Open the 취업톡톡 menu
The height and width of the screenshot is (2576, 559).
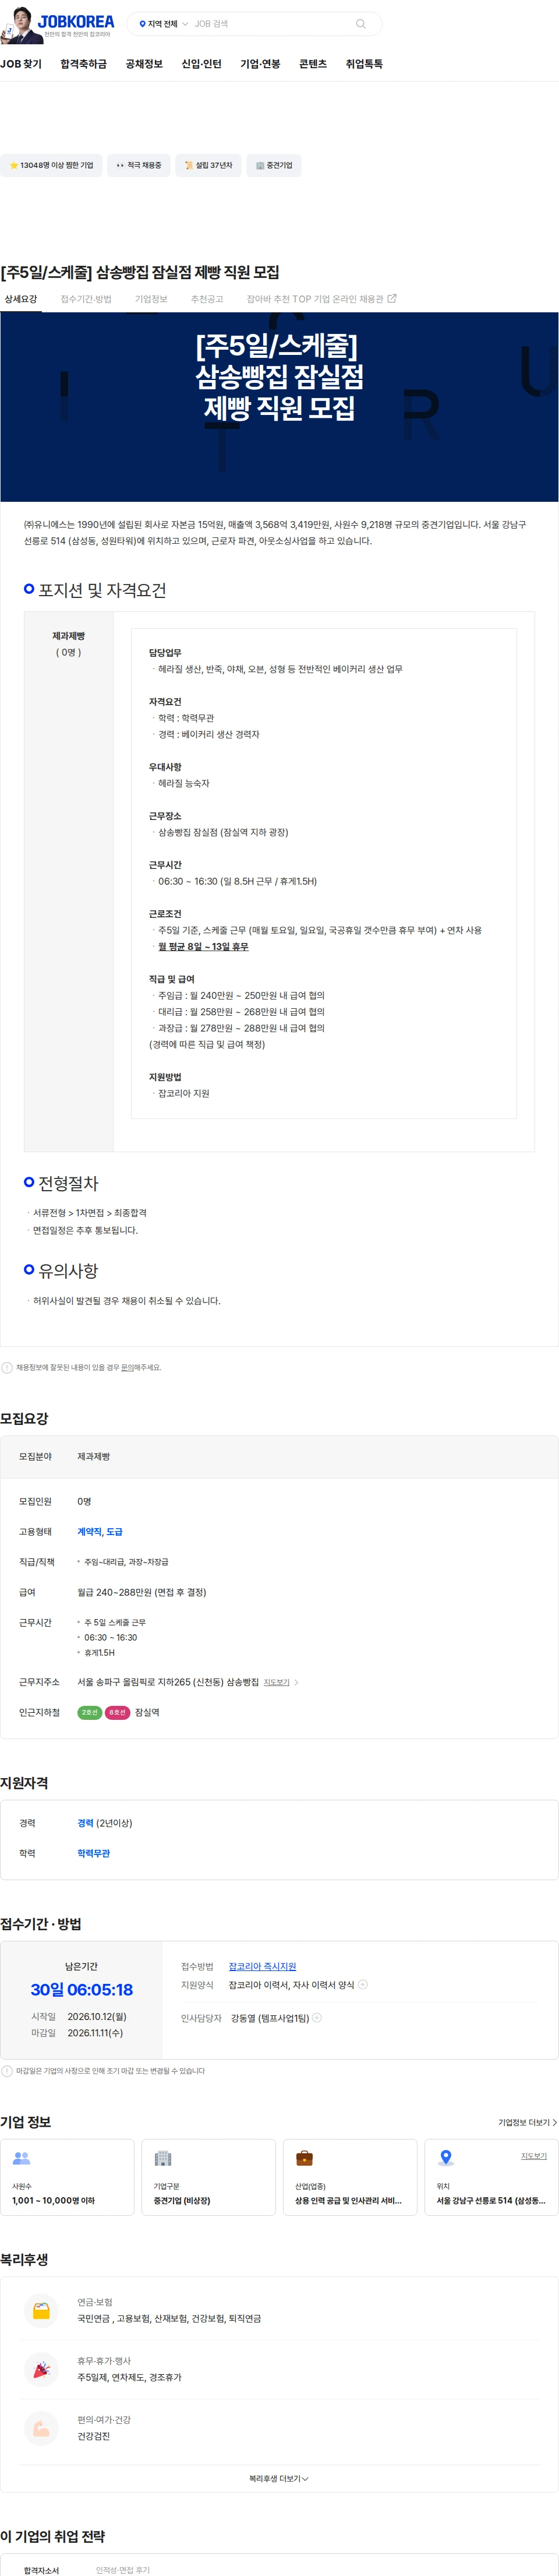(x=364, y=64)
